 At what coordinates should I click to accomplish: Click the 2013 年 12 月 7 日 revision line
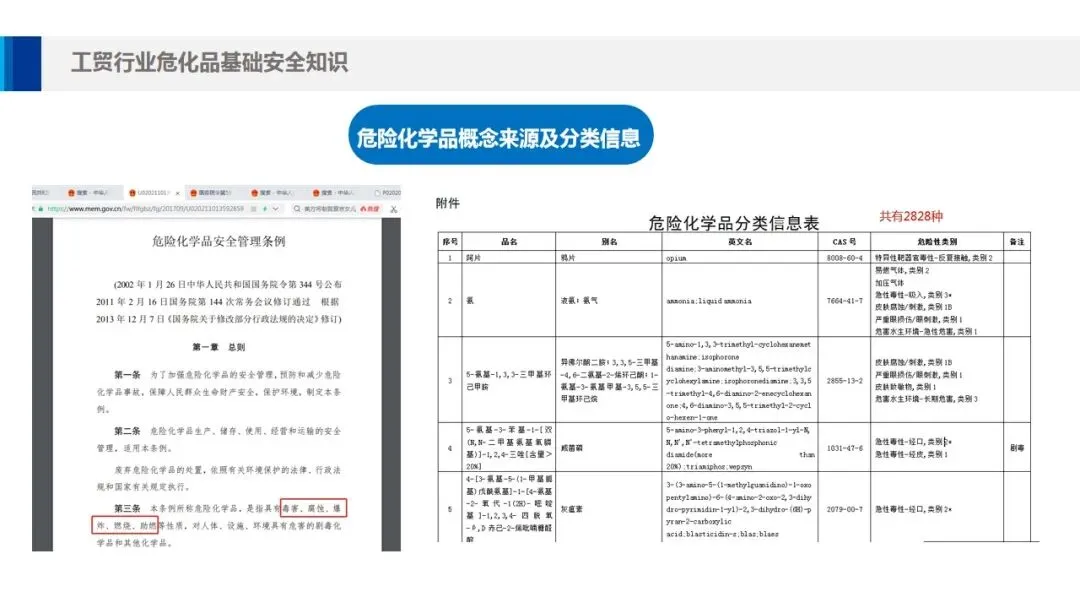pyautogui.click(x=219, y=319)
